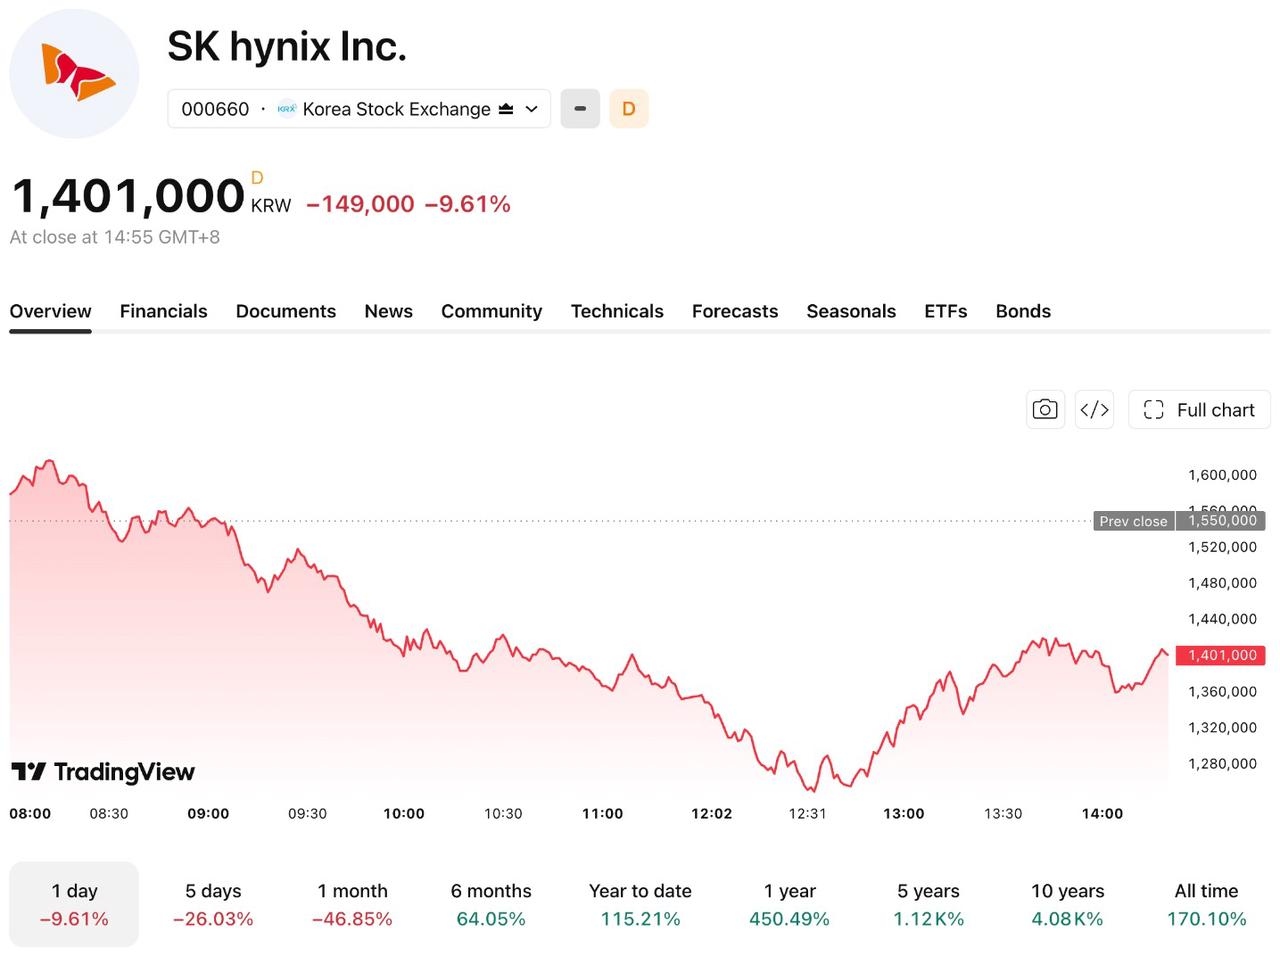
Task: Open the Forecasts tab
Action: coord(735,311)
